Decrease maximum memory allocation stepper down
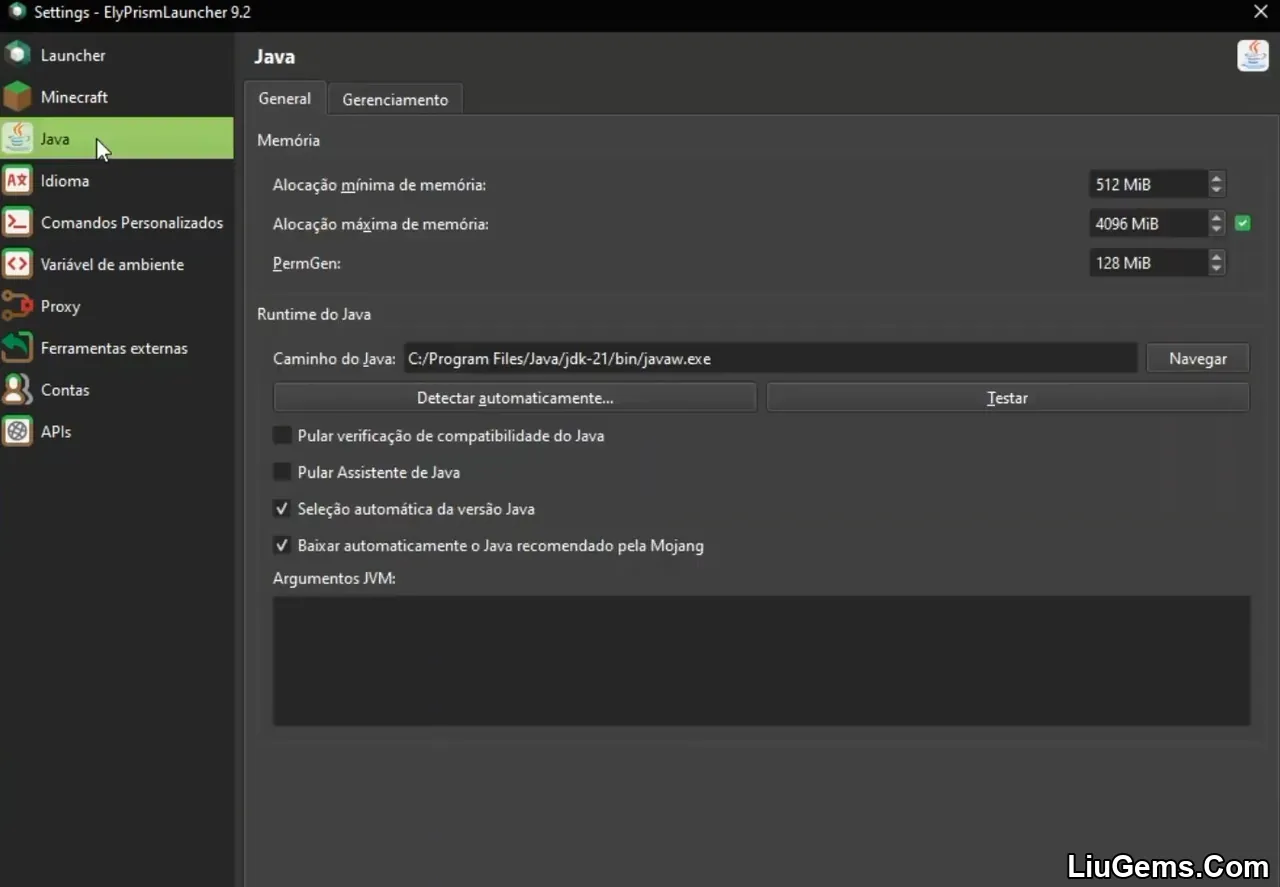The image size is (1280, 887). point(1216,229)
